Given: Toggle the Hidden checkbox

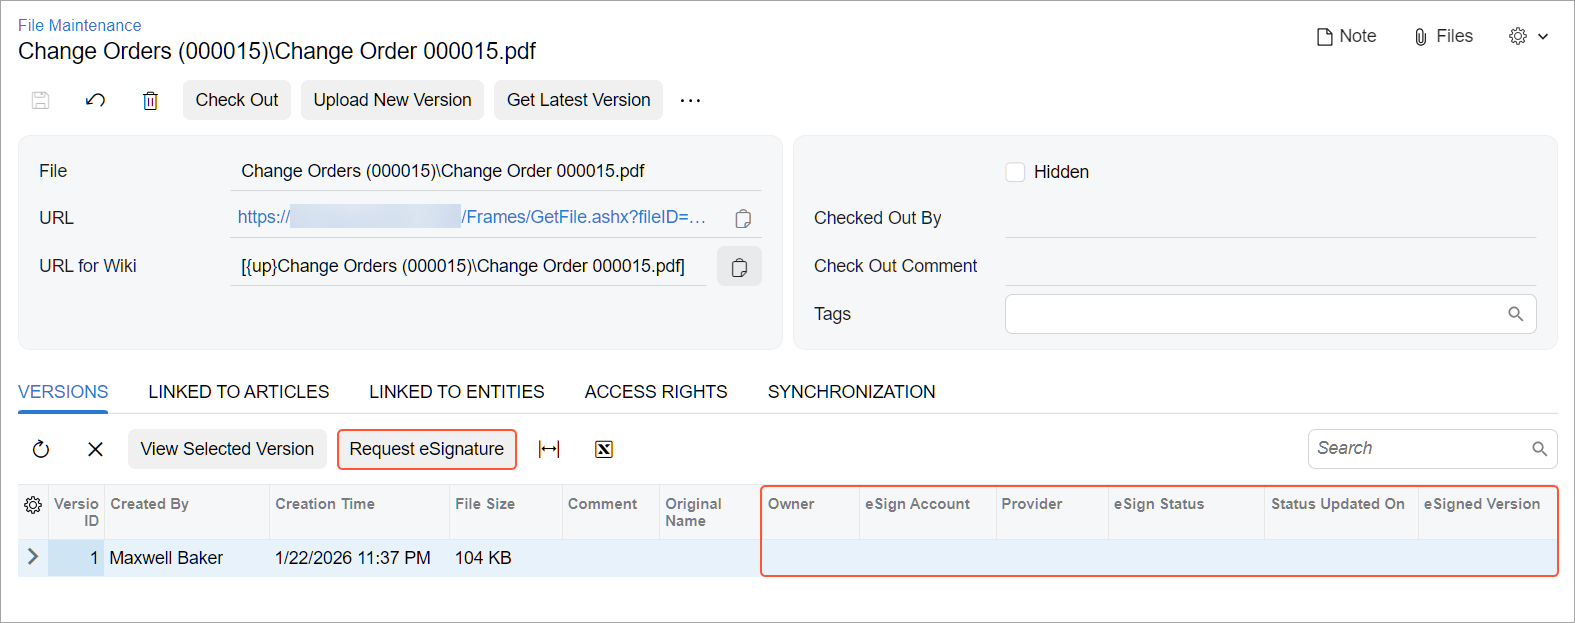Looking at the screenshot, I should coord(1015,172).
